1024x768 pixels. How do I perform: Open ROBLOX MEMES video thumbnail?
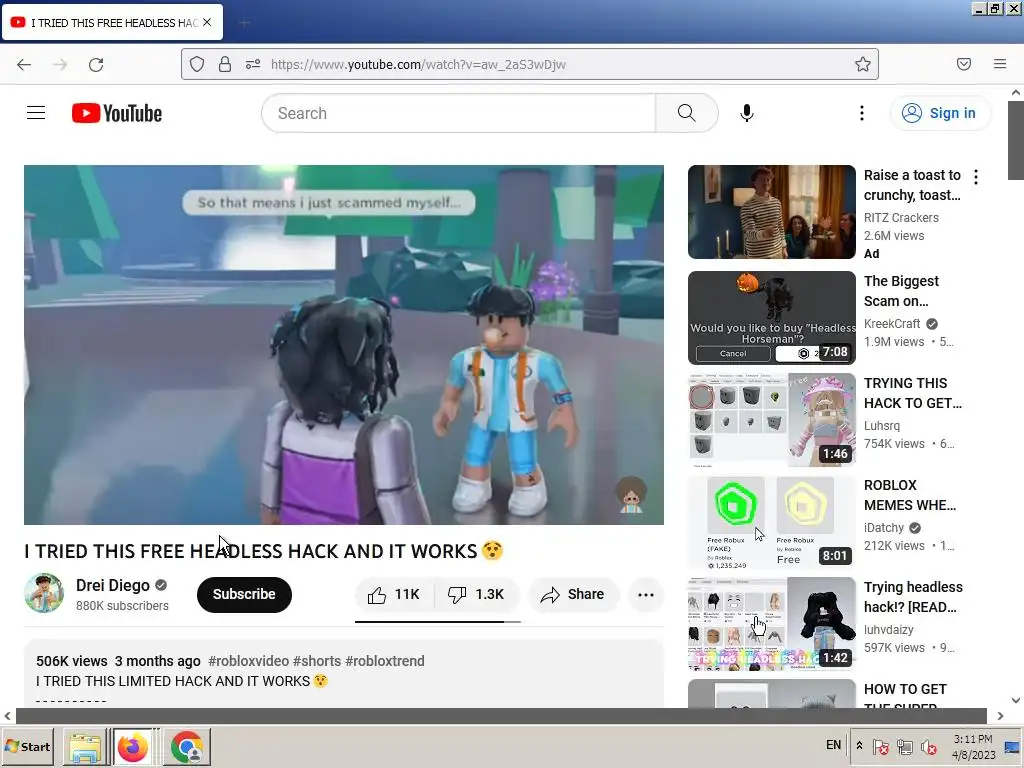point(771,522)
